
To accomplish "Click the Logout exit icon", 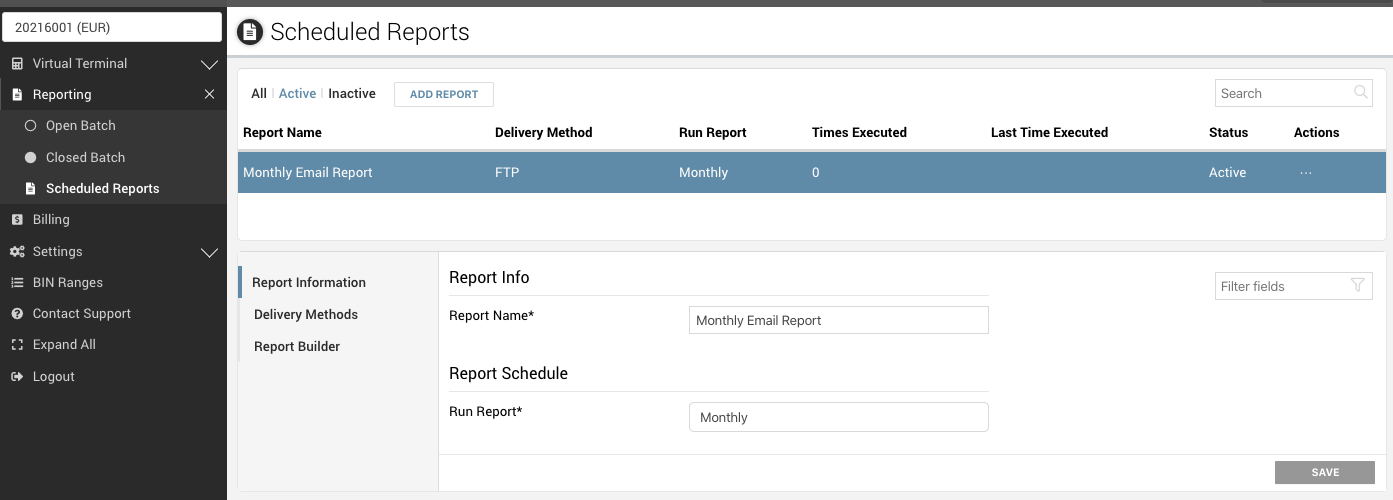I will pos(17,377).
